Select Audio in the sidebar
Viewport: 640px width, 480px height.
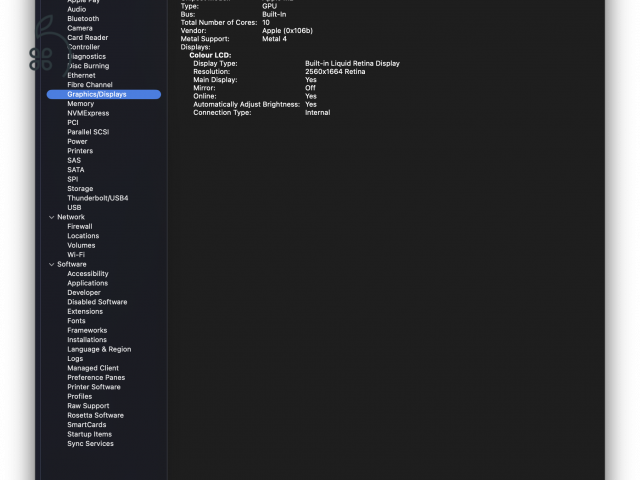coord(76,9)
